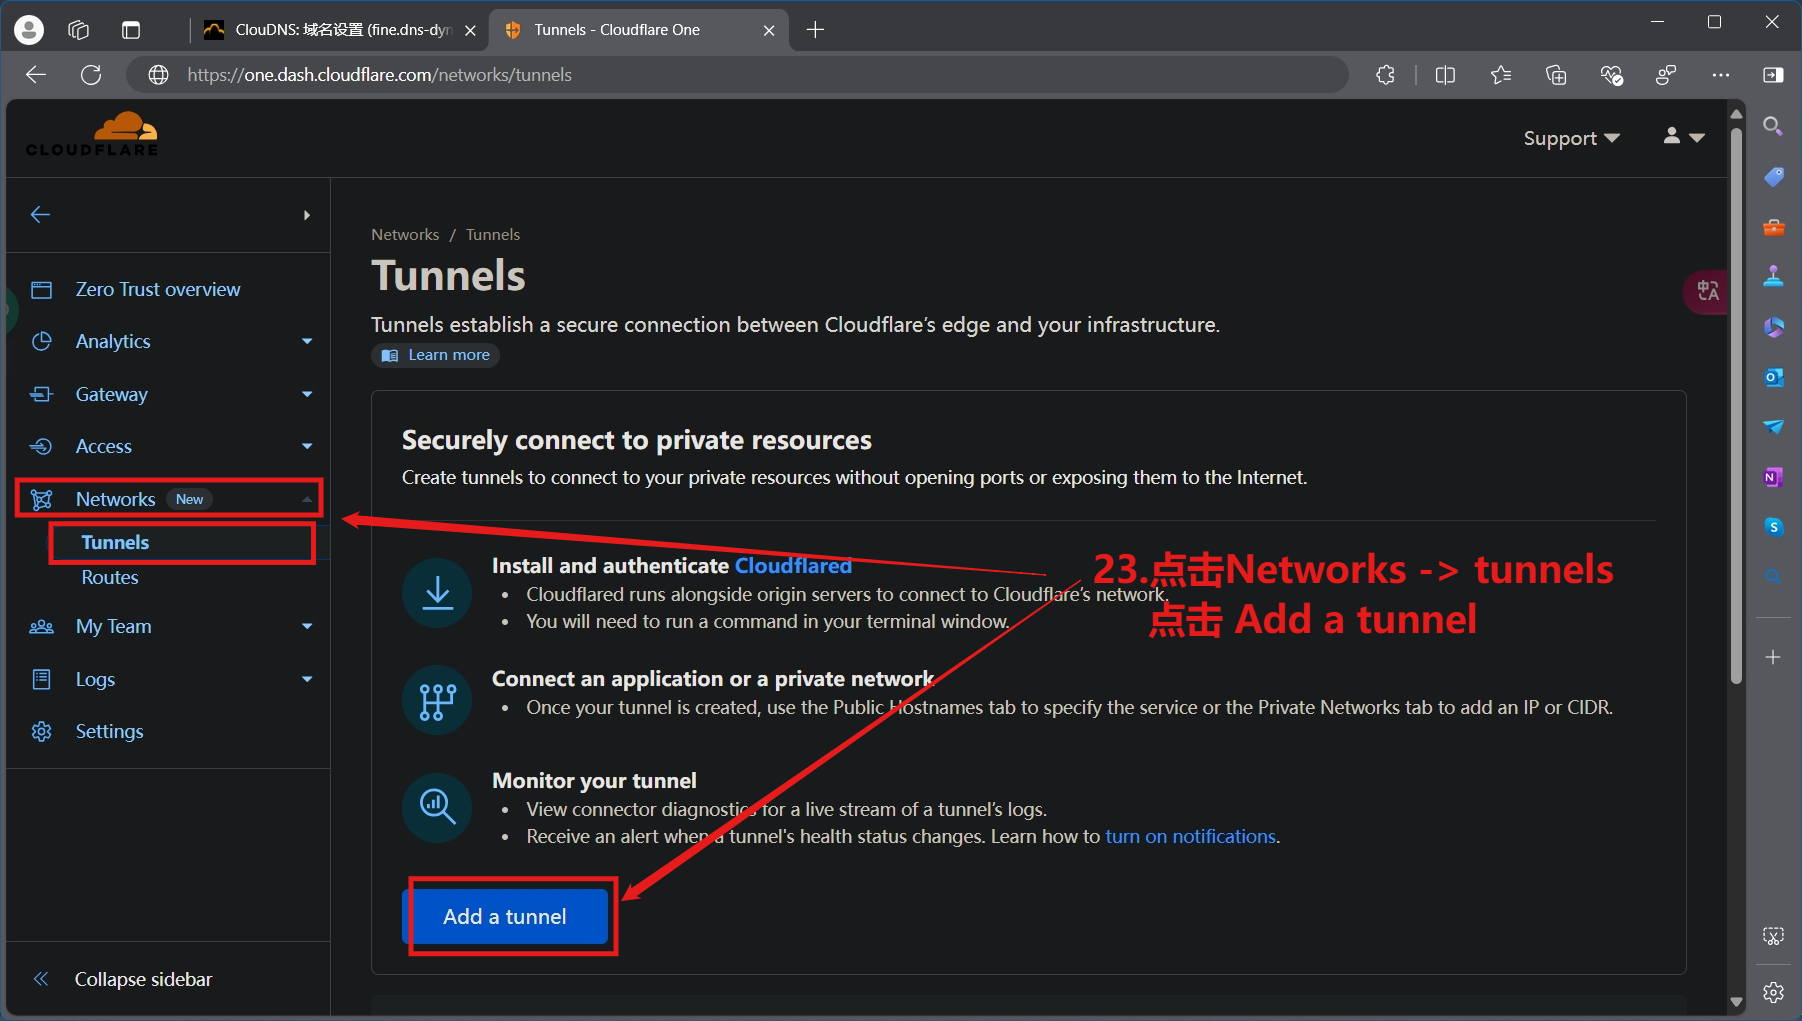1802x1021 pixels.
Task: Click the Add a tunnel button
Action: (505, 916)
